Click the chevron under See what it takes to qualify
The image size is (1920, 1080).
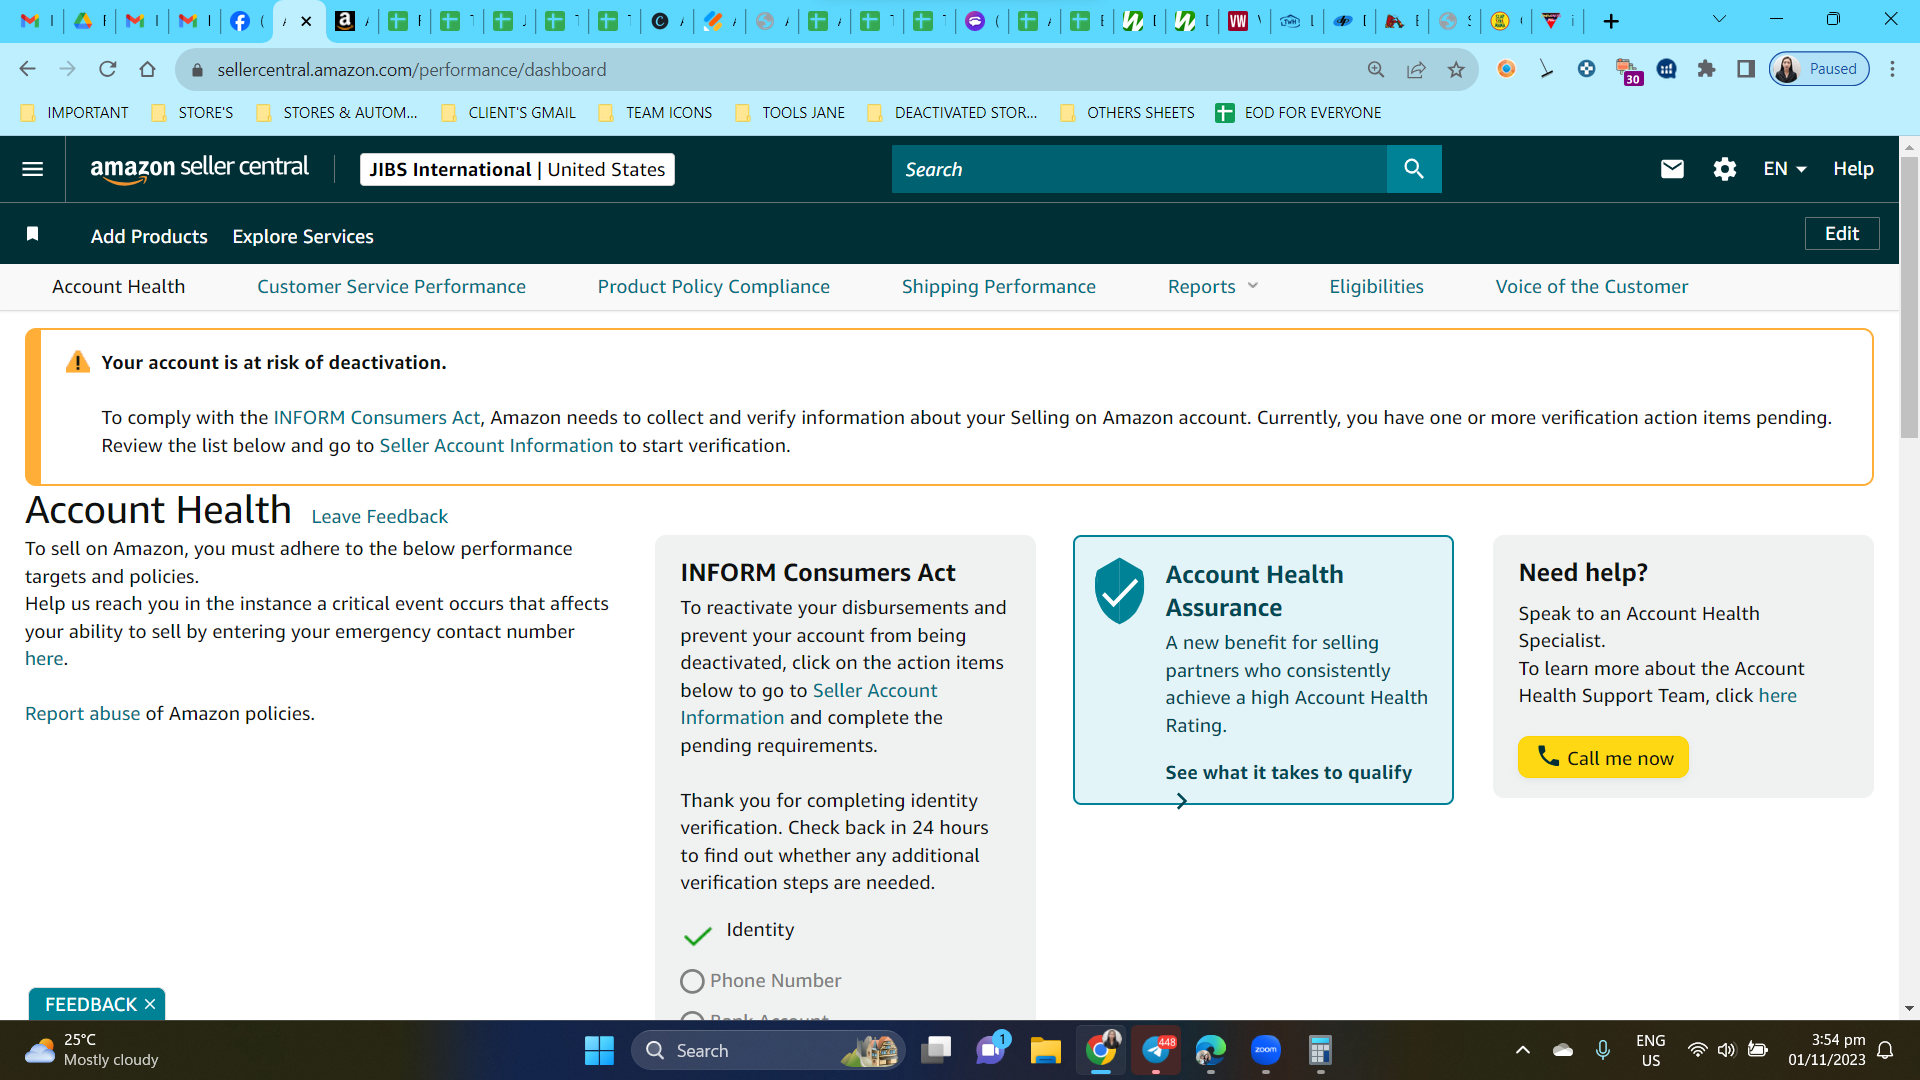[x=1182, y=801]
